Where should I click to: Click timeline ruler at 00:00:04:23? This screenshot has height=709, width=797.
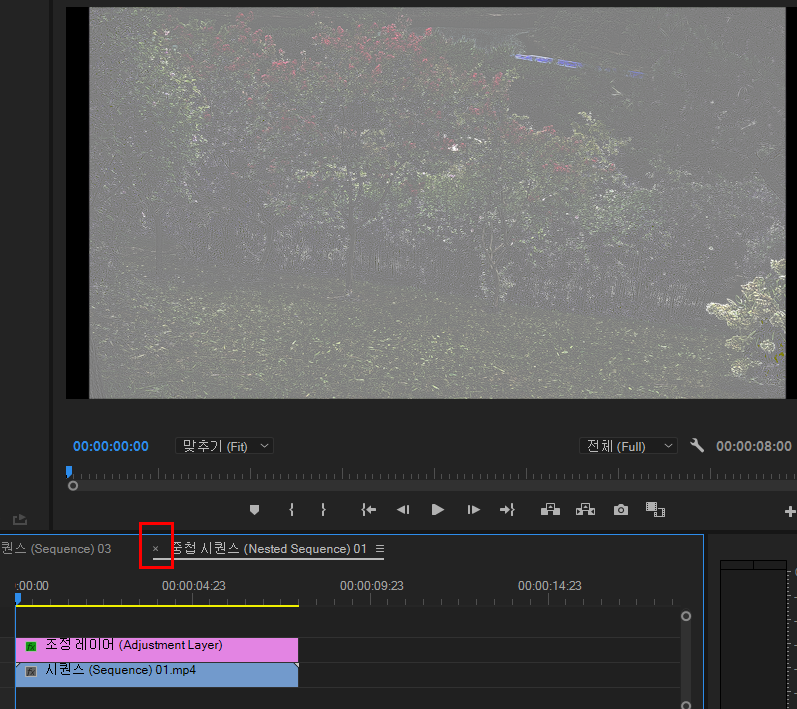click(x=194, y=586)
